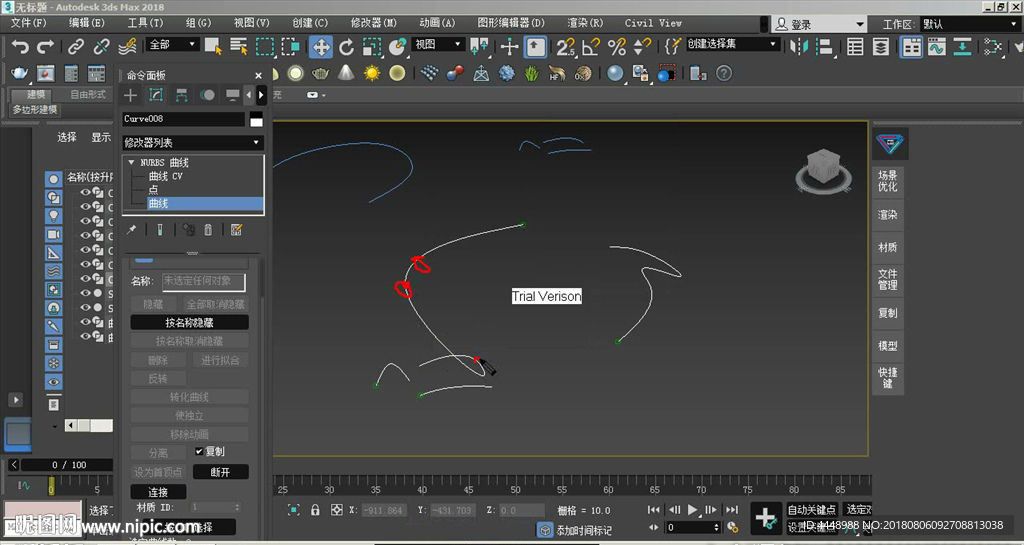
Task: Click the teapot Render Setup icon
Action: (20, 73)
